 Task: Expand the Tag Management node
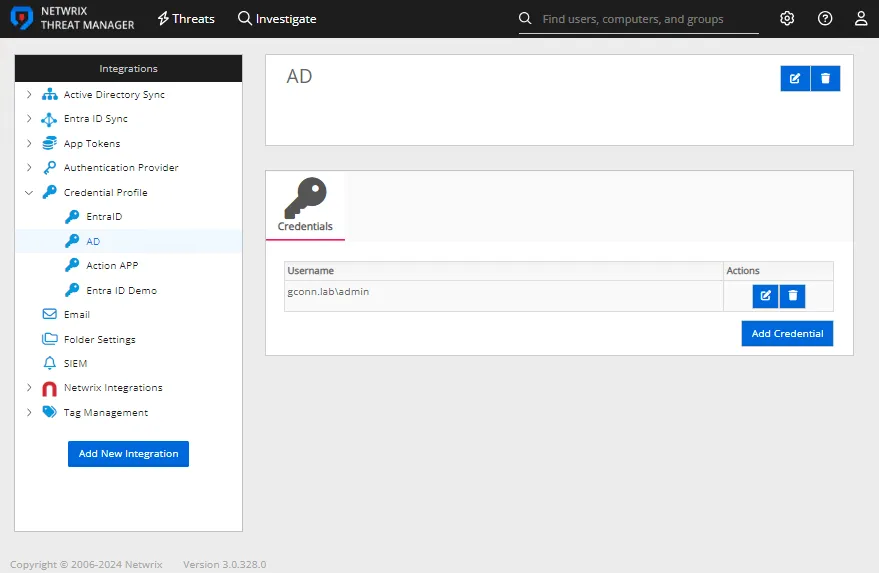pos(29,412)
